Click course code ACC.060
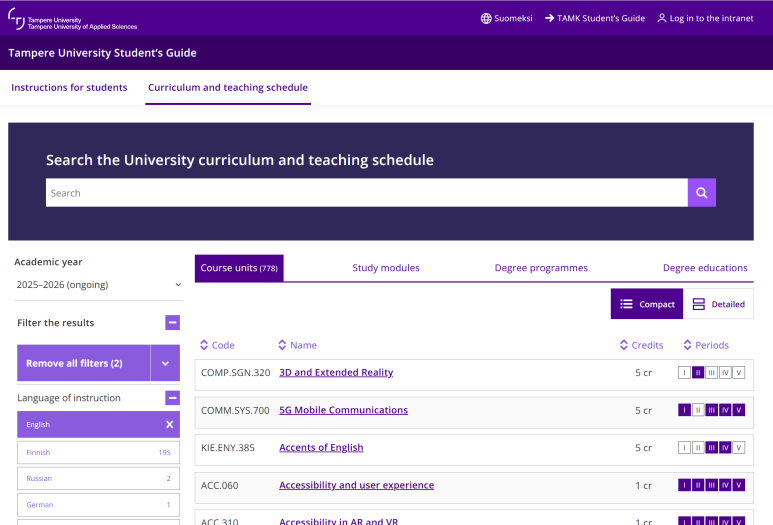This screenshot has width=773, height=525. tap(219, 485)
